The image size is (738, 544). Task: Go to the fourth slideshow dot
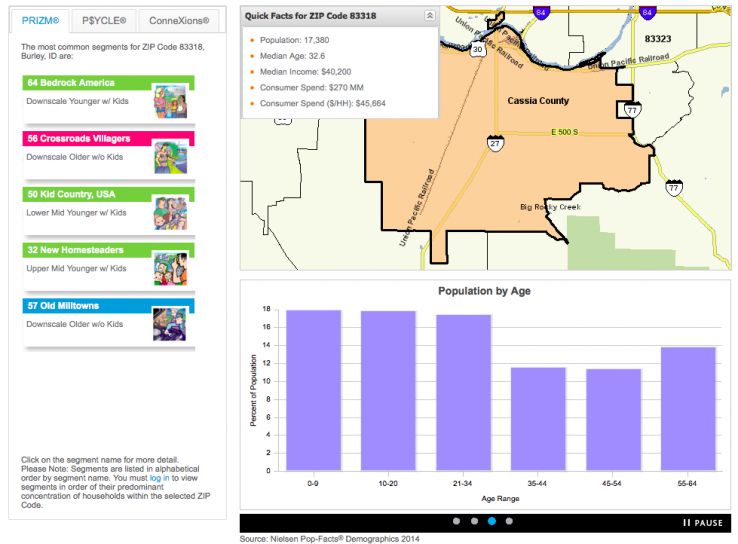coord(509,521)
